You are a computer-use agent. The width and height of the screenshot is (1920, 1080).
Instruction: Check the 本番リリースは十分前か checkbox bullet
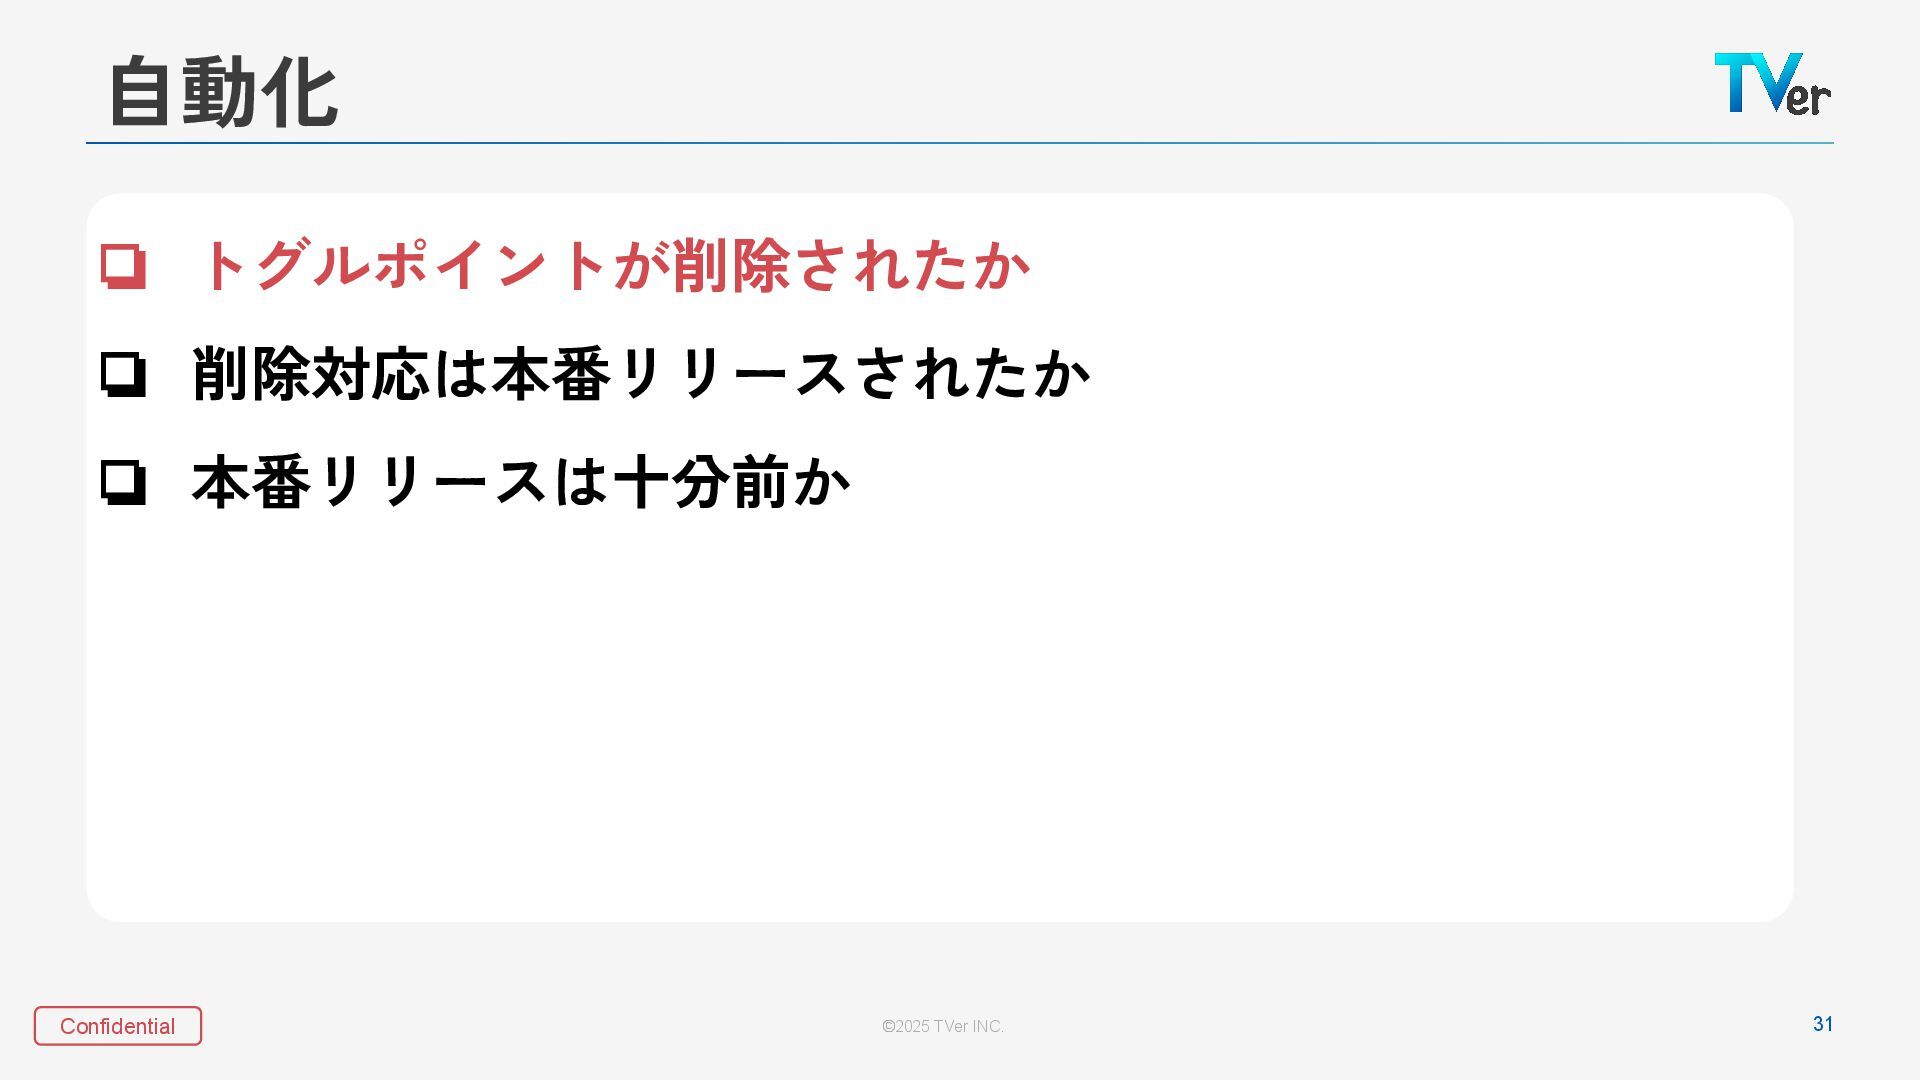(x=123, y=483)
